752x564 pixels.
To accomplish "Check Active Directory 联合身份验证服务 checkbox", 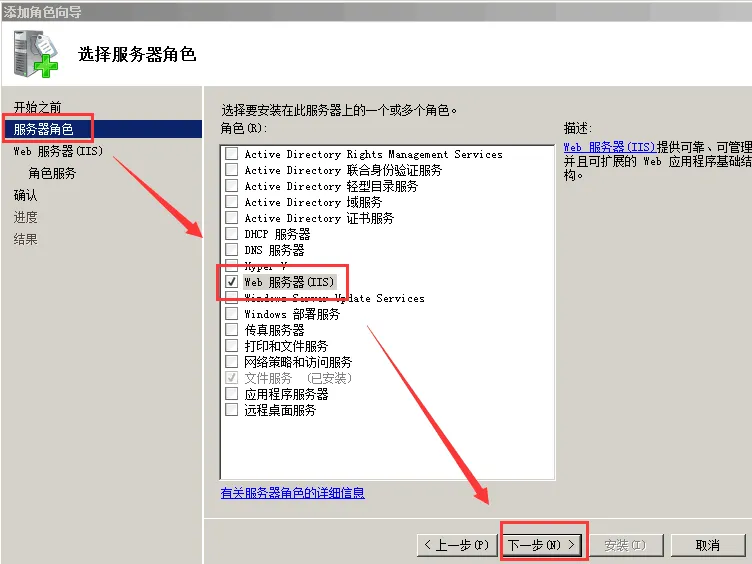I will (232, 169).
